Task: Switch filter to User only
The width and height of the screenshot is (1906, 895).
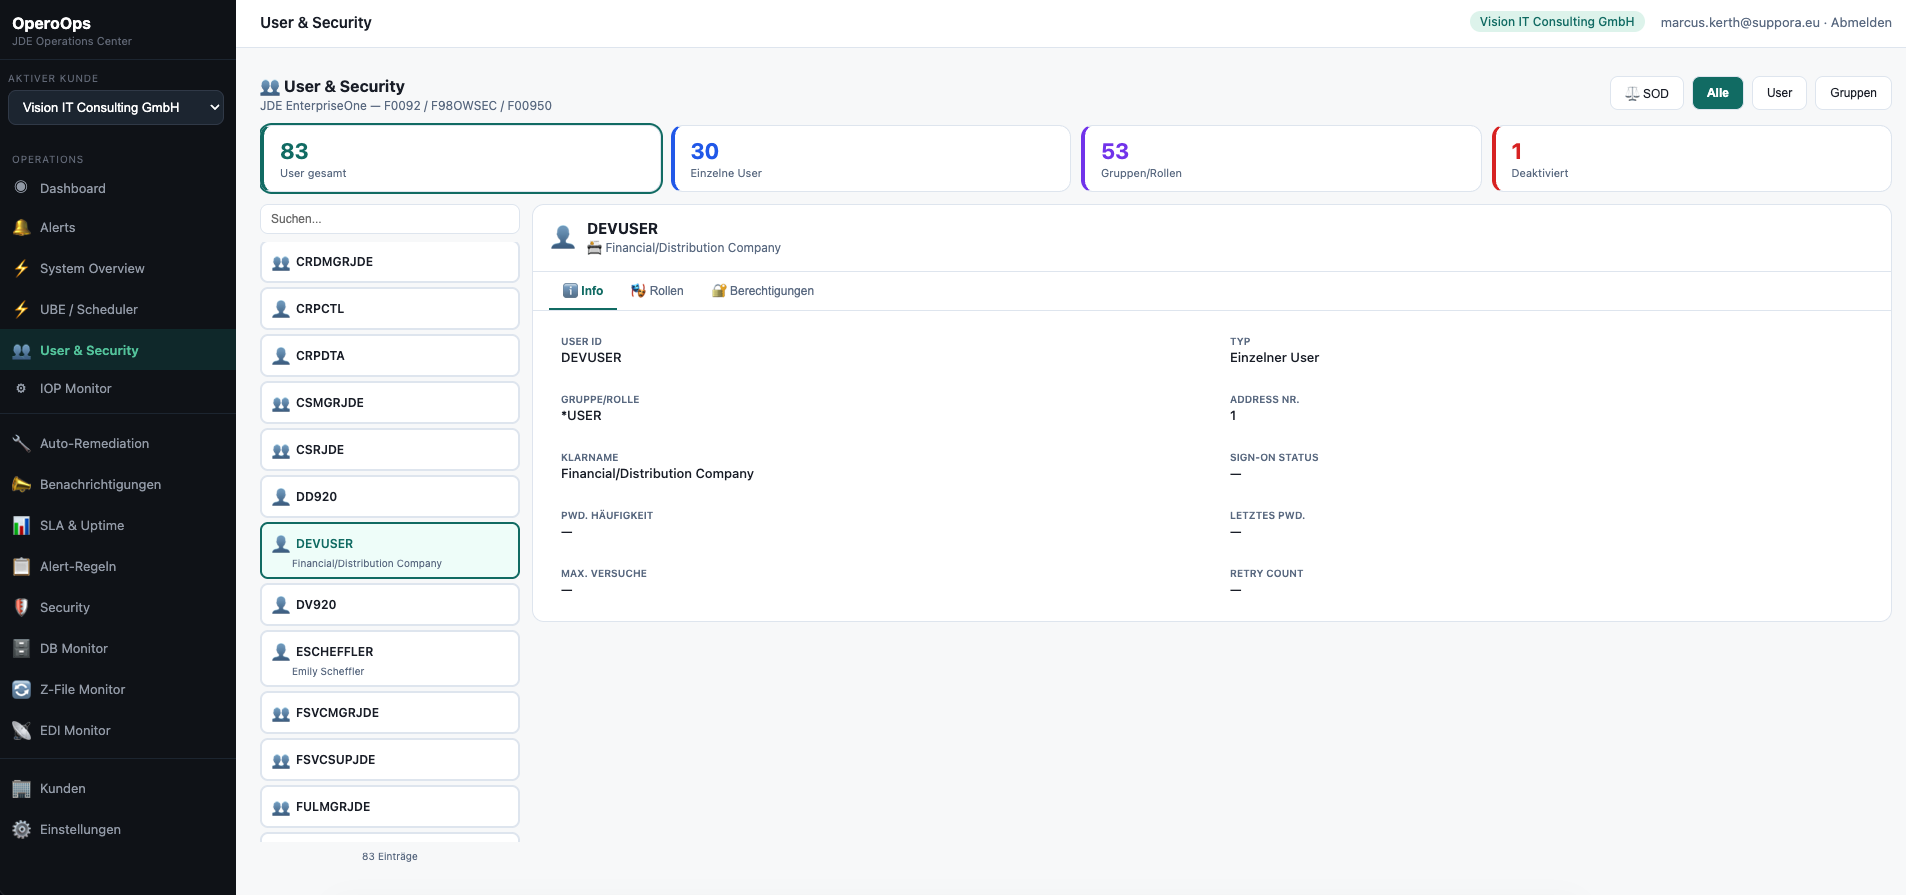Action: point(1779,93)
